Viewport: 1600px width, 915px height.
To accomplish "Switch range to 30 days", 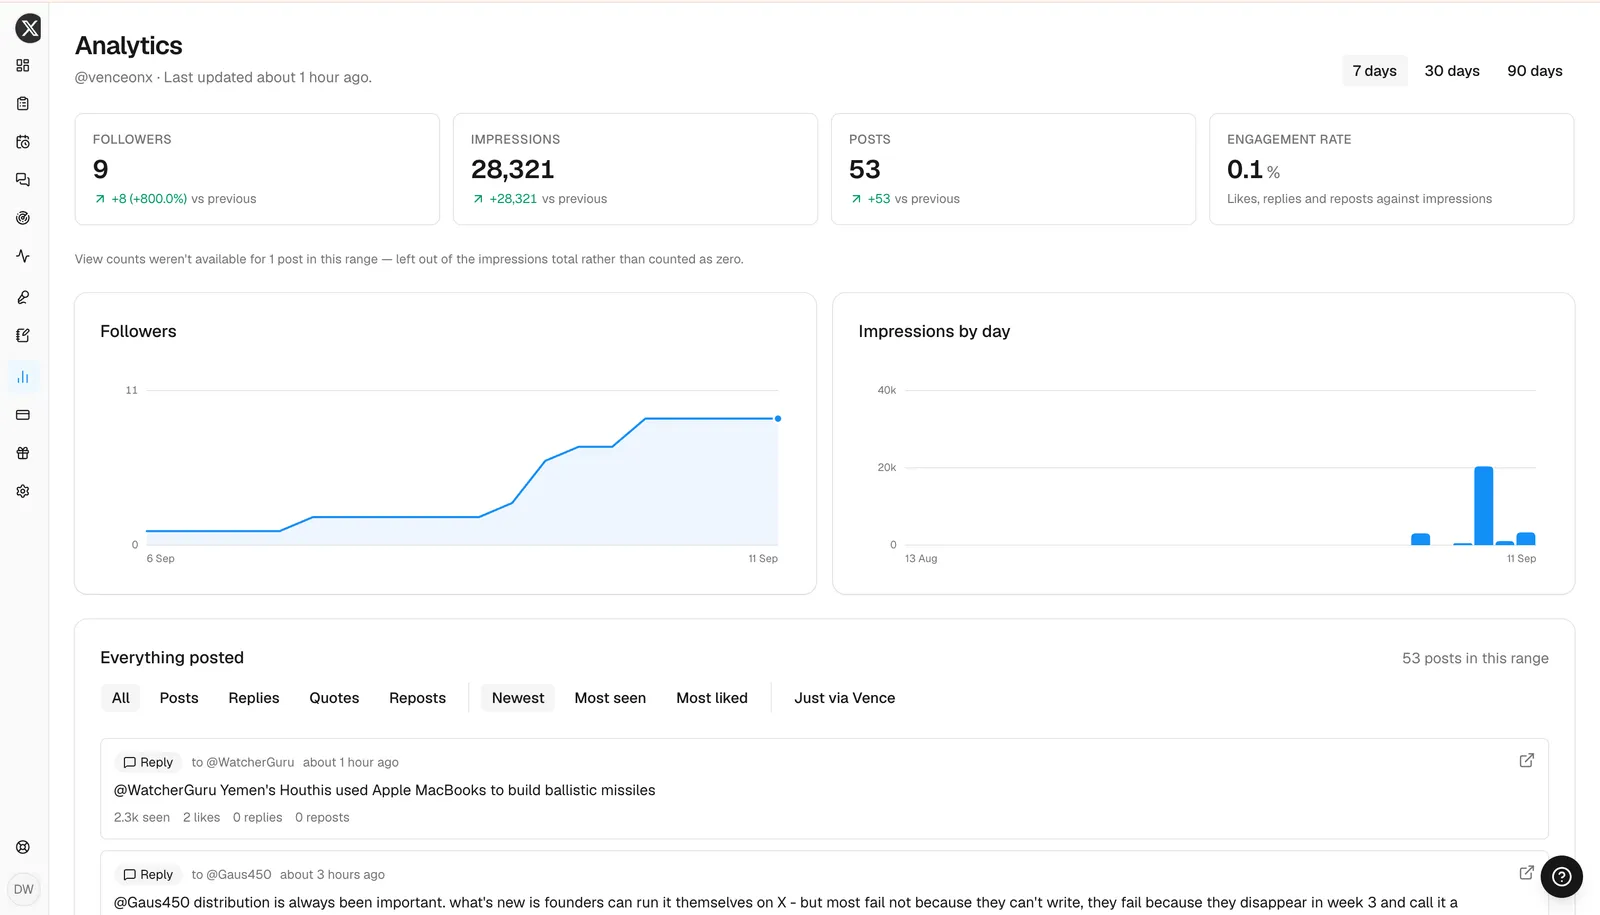I will coord(1451,71).
